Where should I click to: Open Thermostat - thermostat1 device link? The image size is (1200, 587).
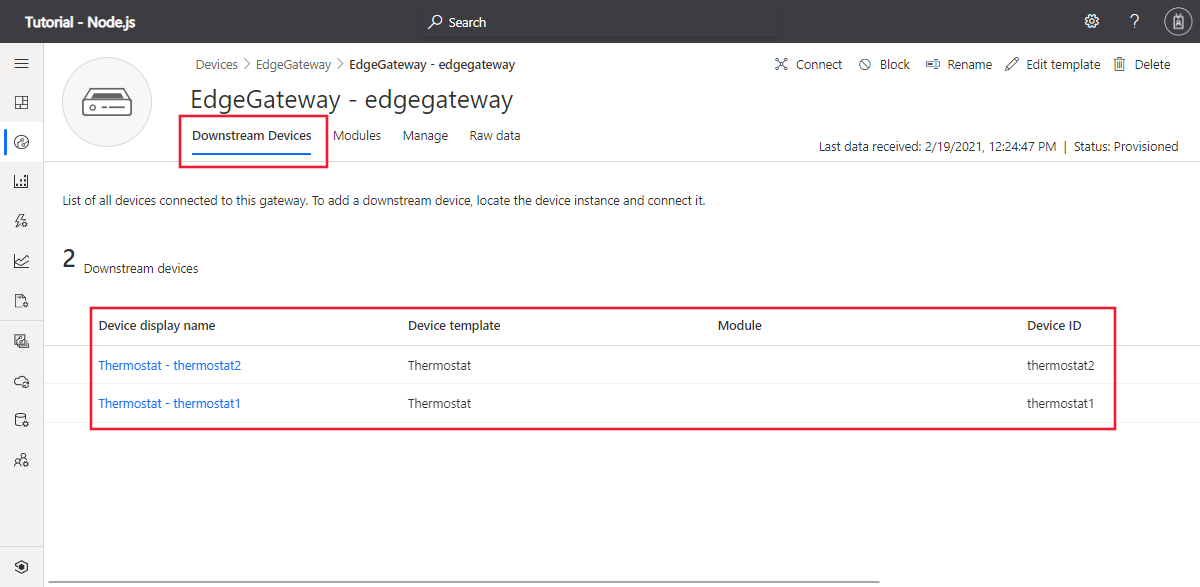(x=169, y=403)
